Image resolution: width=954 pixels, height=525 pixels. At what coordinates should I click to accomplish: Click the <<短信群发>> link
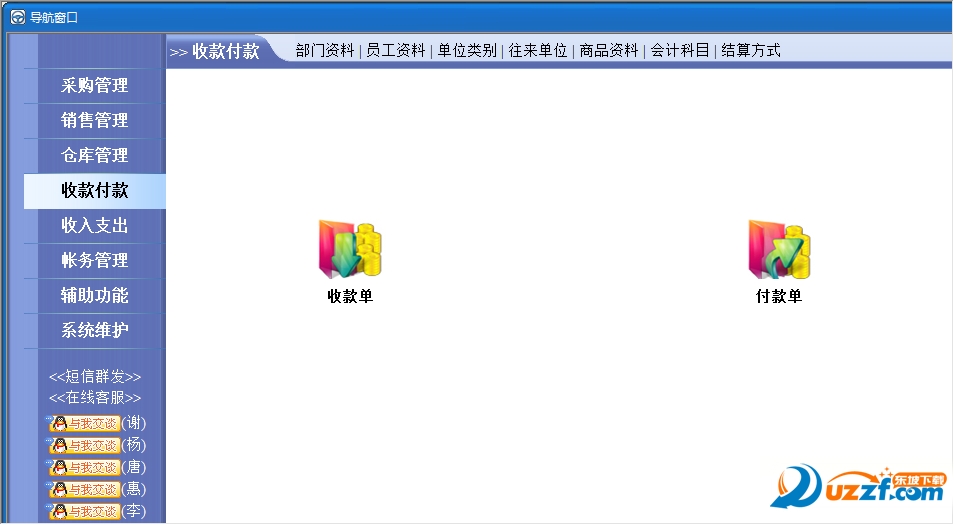click(x=95, y=377)
